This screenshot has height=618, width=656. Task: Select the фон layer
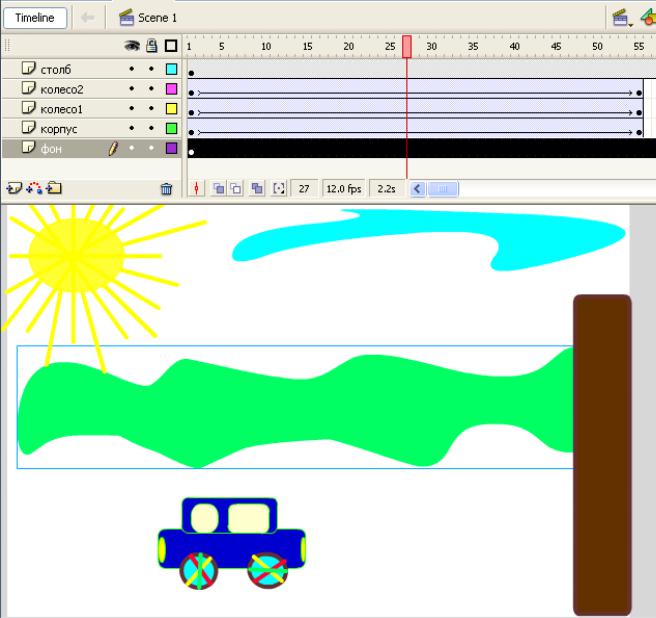pos(51,149)
